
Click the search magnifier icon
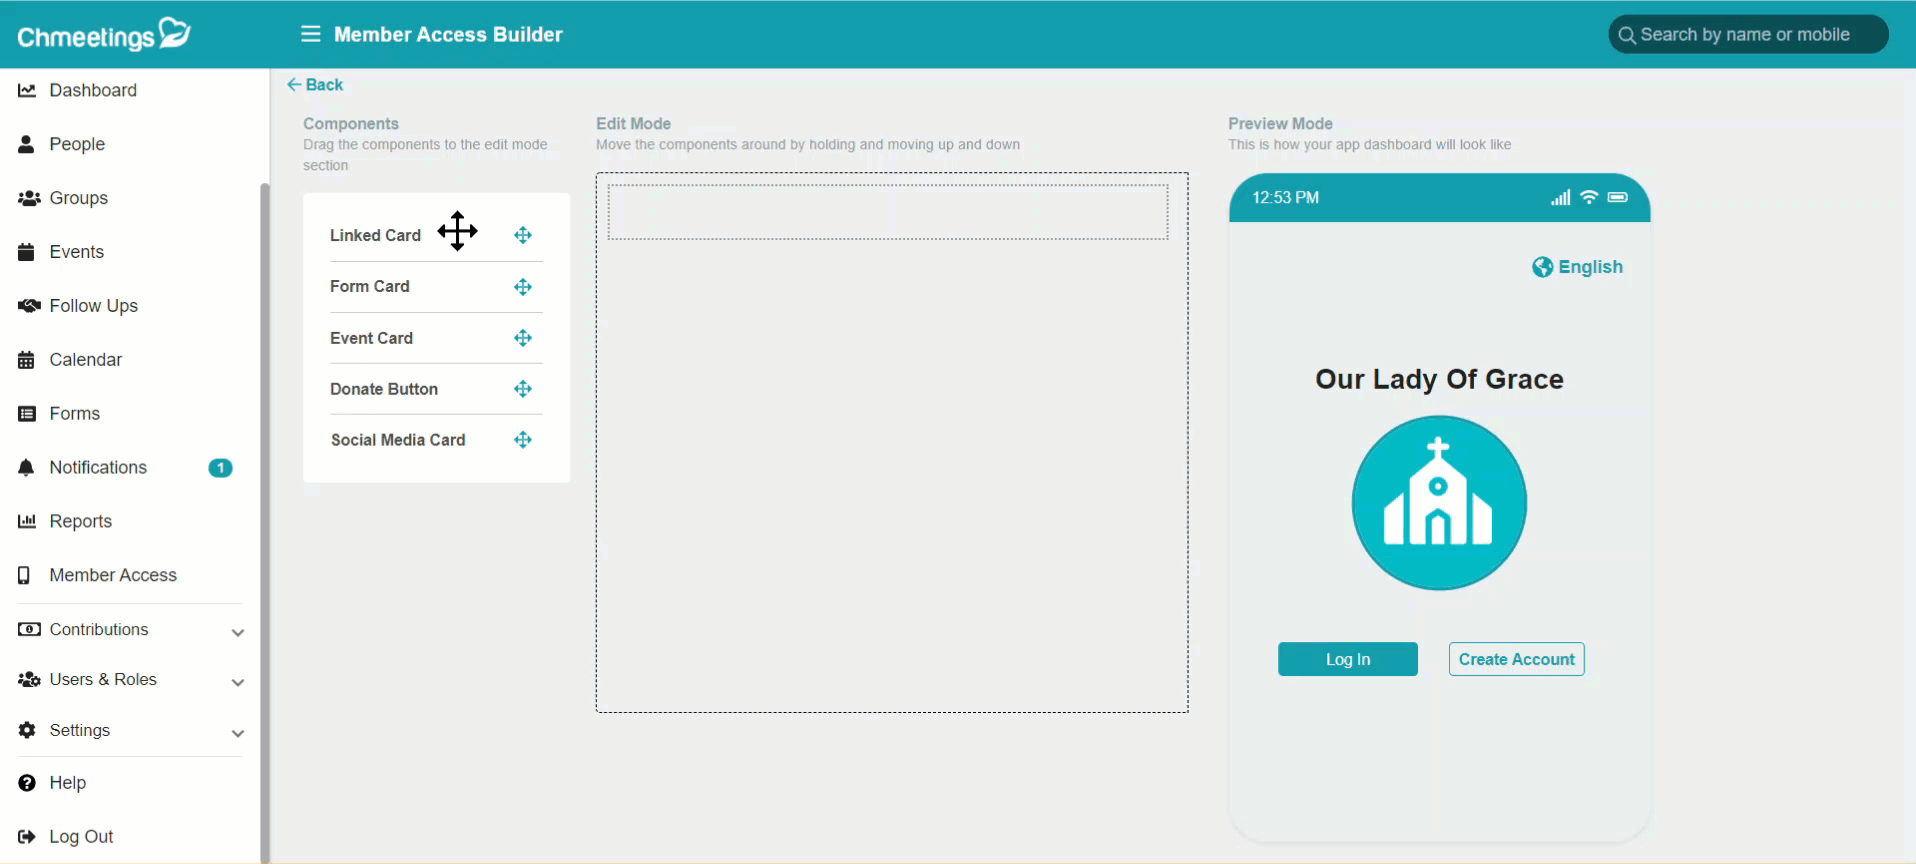coord(1627,35)
